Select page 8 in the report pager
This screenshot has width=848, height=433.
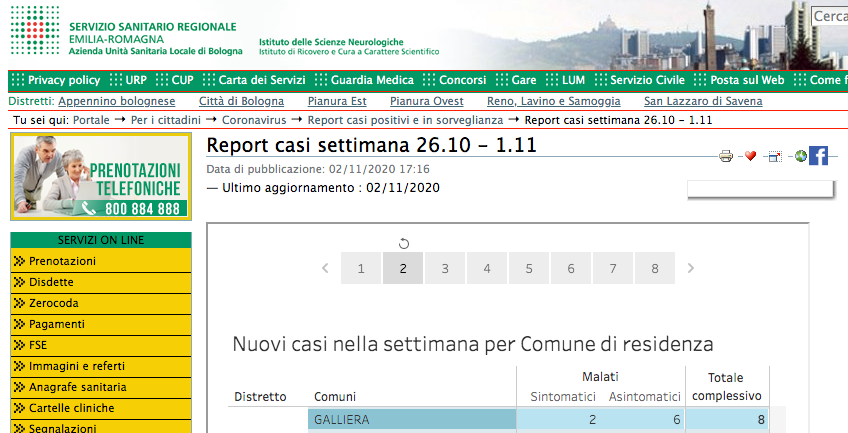click(654, 268)
